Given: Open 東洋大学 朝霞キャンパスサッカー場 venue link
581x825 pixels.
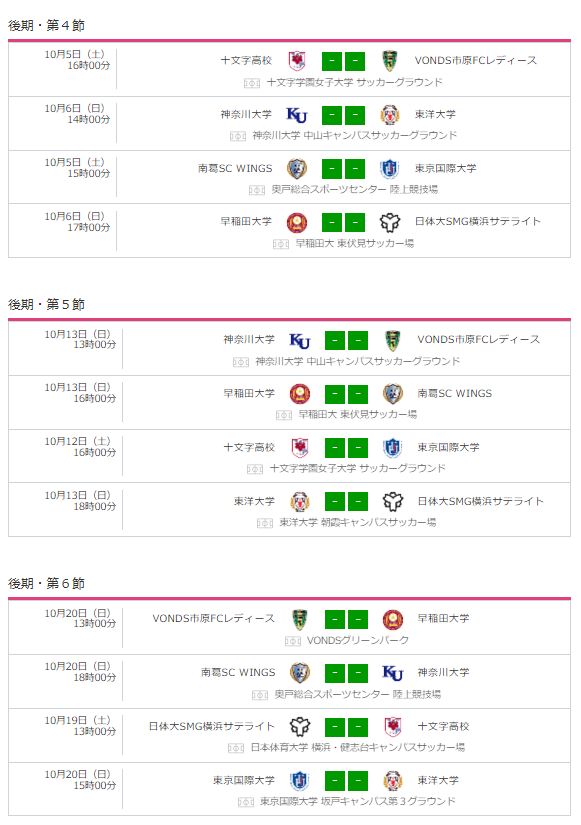Looking at the screenshot, I should pos(357,522).
